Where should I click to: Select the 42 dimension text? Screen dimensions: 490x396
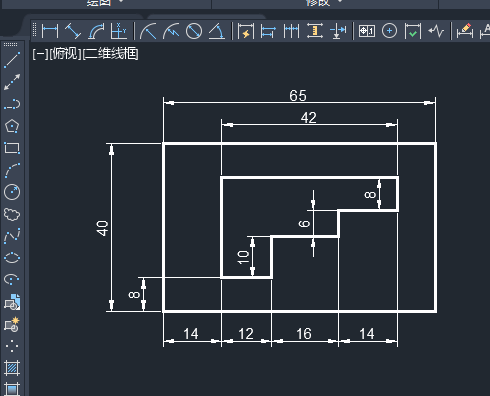click(x=308, y=118)
